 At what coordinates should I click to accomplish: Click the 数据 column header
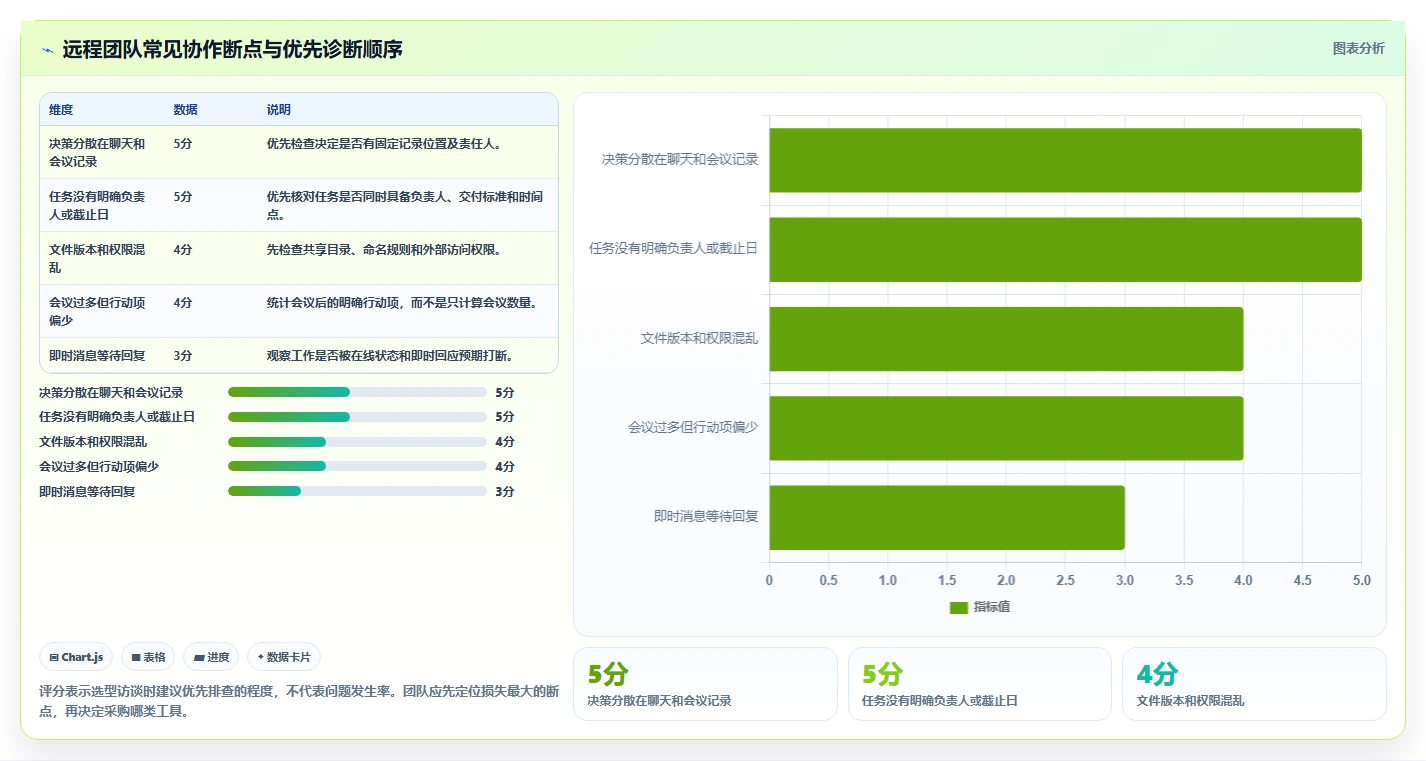click(185, 110)
